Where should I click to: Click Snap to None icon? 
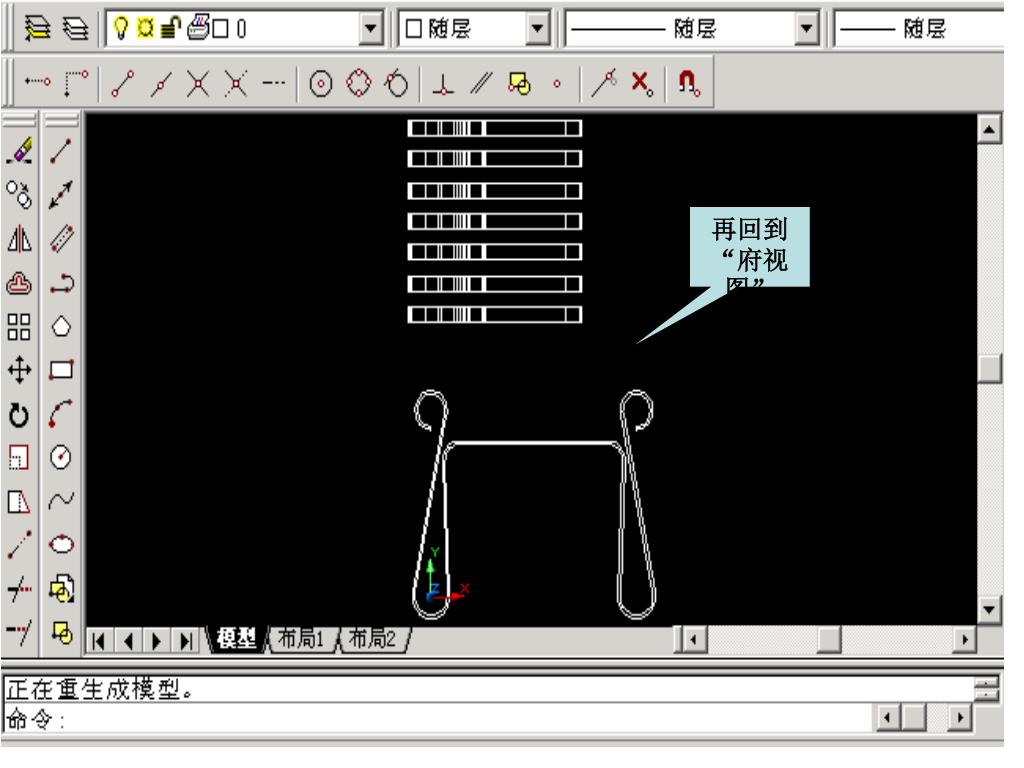pos(641,84)
